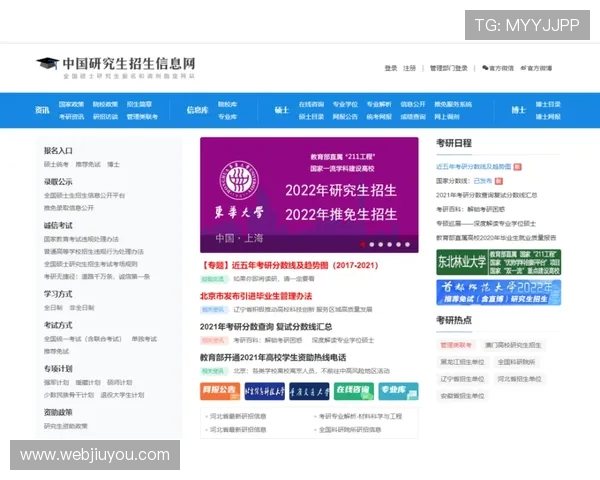The height and width of the screenshot is (480, 600).
Task: Click the 全国科研院所 hot tag
Action: [516, 362]
